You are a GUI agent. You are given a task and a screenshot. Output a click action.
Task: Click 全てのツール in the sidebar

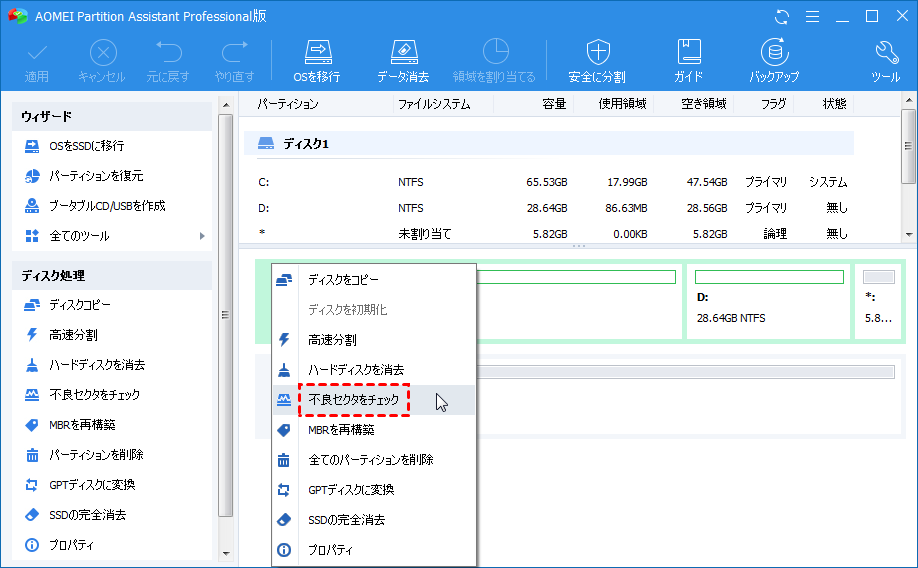[79, 236]
